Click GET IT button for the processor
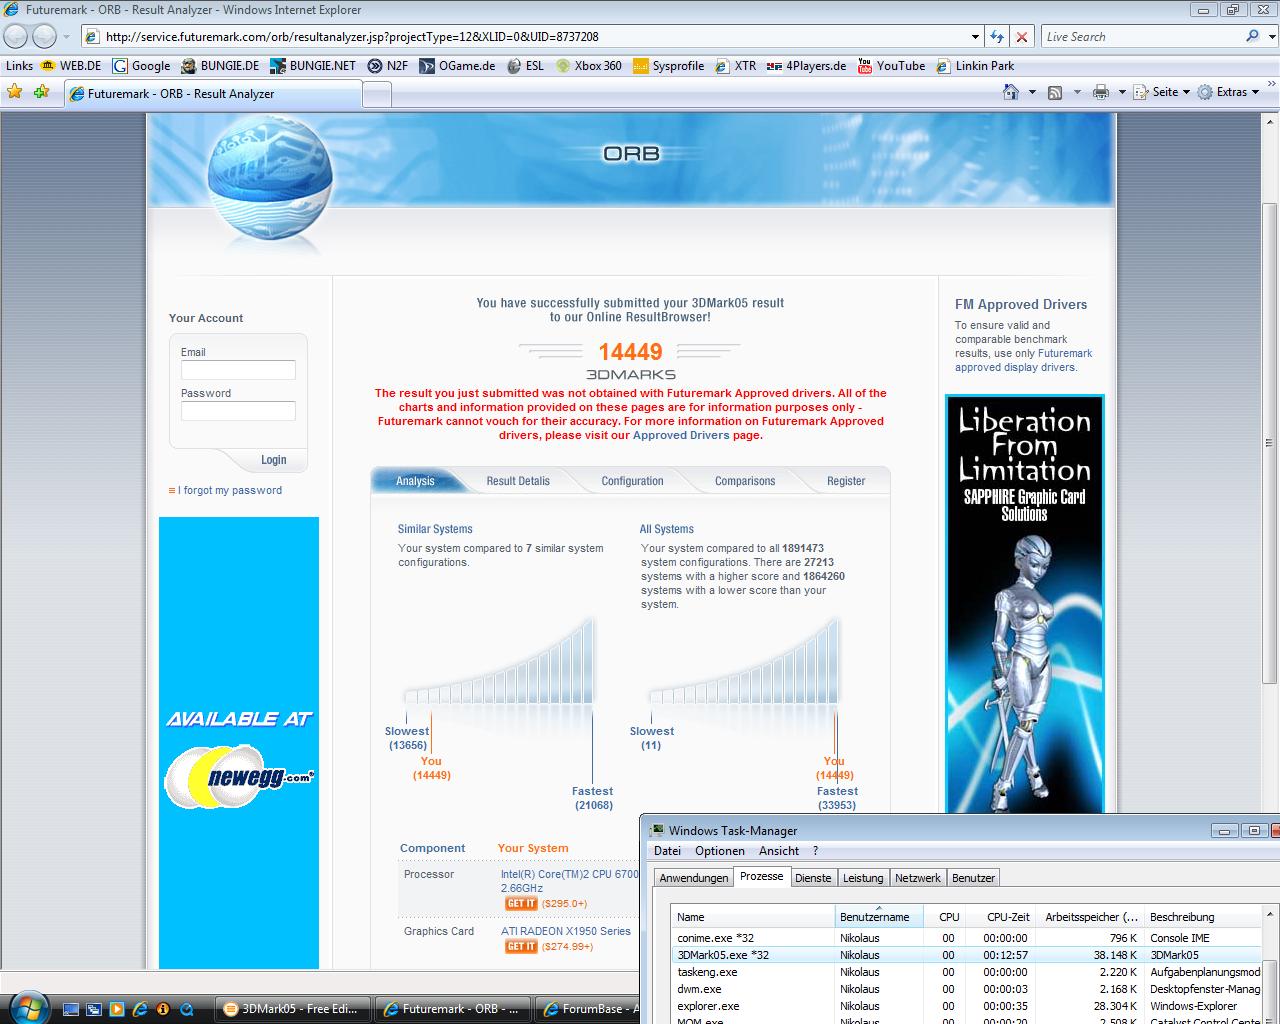The height and width of the screenshot is (1024, 1280). tap(521, 903)
